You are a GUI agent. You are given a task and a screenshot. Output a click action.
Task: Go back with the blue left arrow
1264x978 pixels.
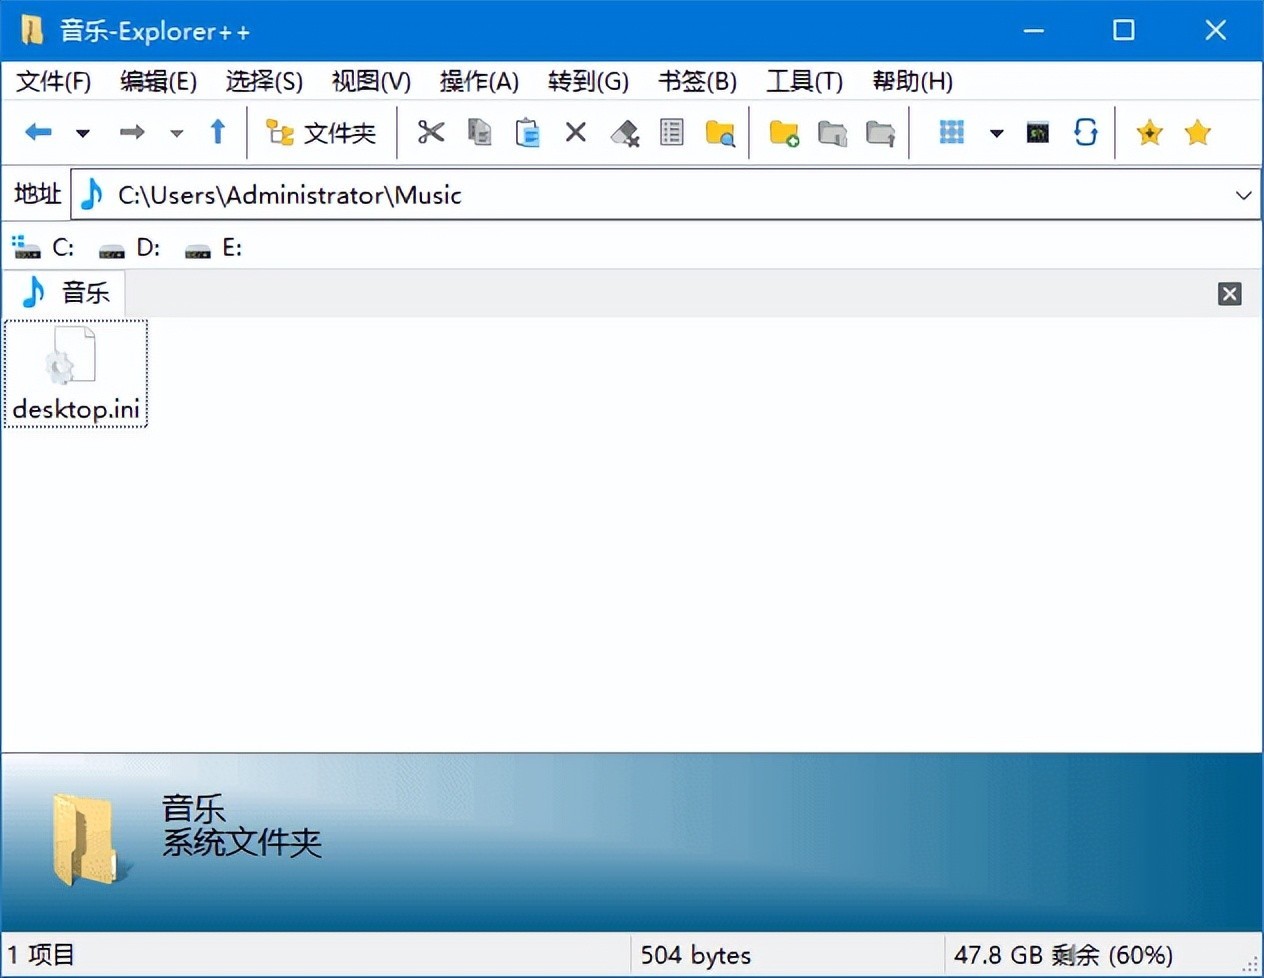[38, 132]
